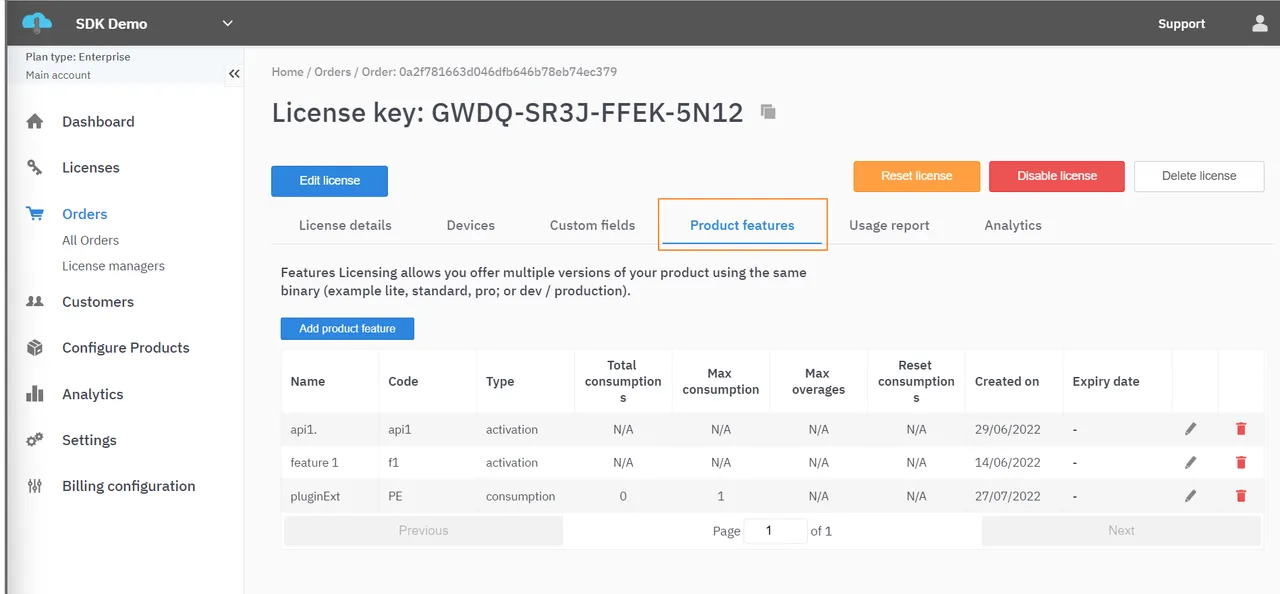Switch to the Devices tab
The image size is (1280, 594).
tap(470, 225)
